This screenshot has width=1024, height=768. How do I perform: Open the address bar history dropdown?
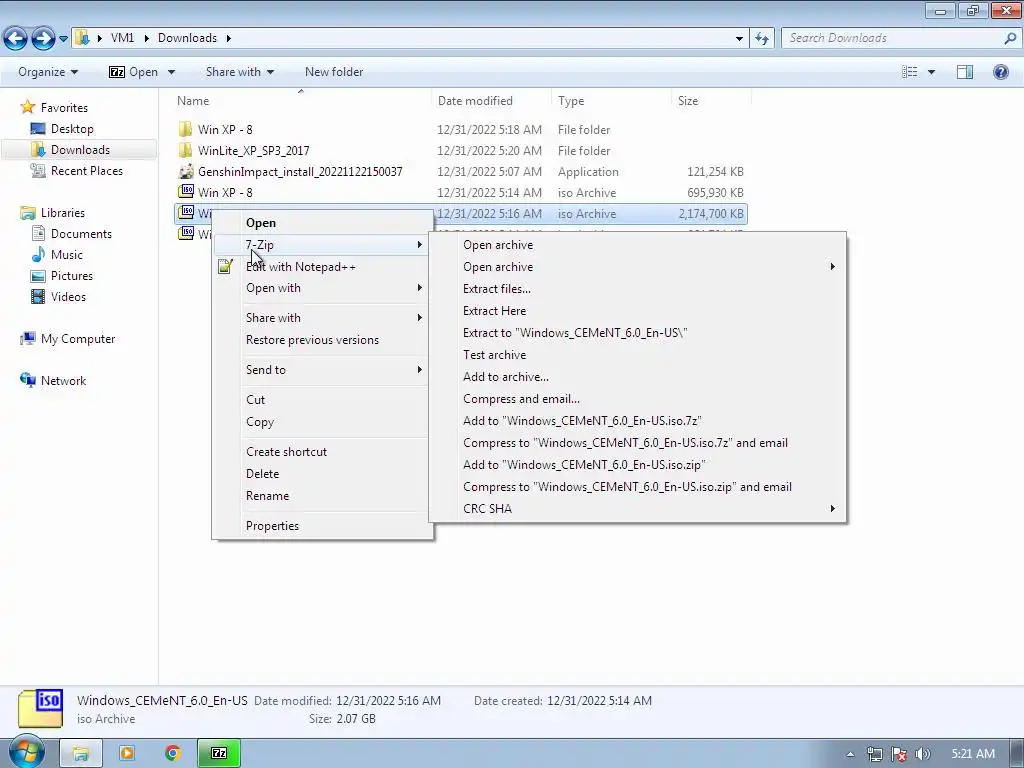tap(739, 39)
